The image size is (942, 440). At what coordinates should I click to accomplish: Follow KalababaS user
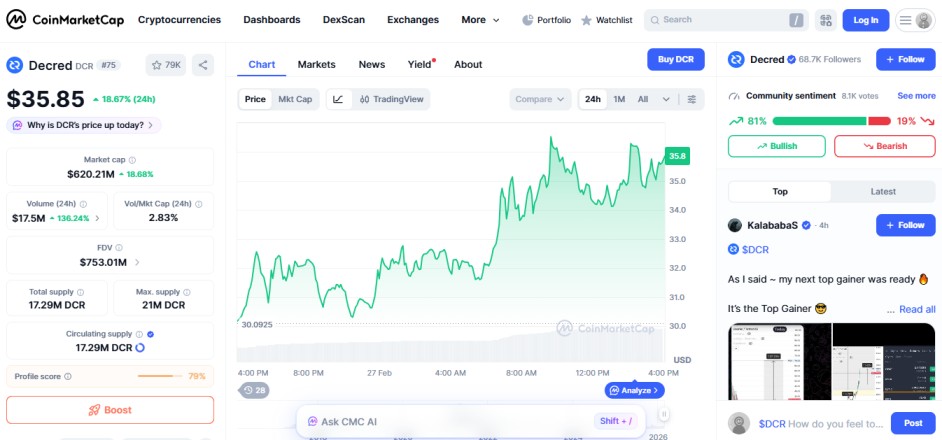pos(905,225)
